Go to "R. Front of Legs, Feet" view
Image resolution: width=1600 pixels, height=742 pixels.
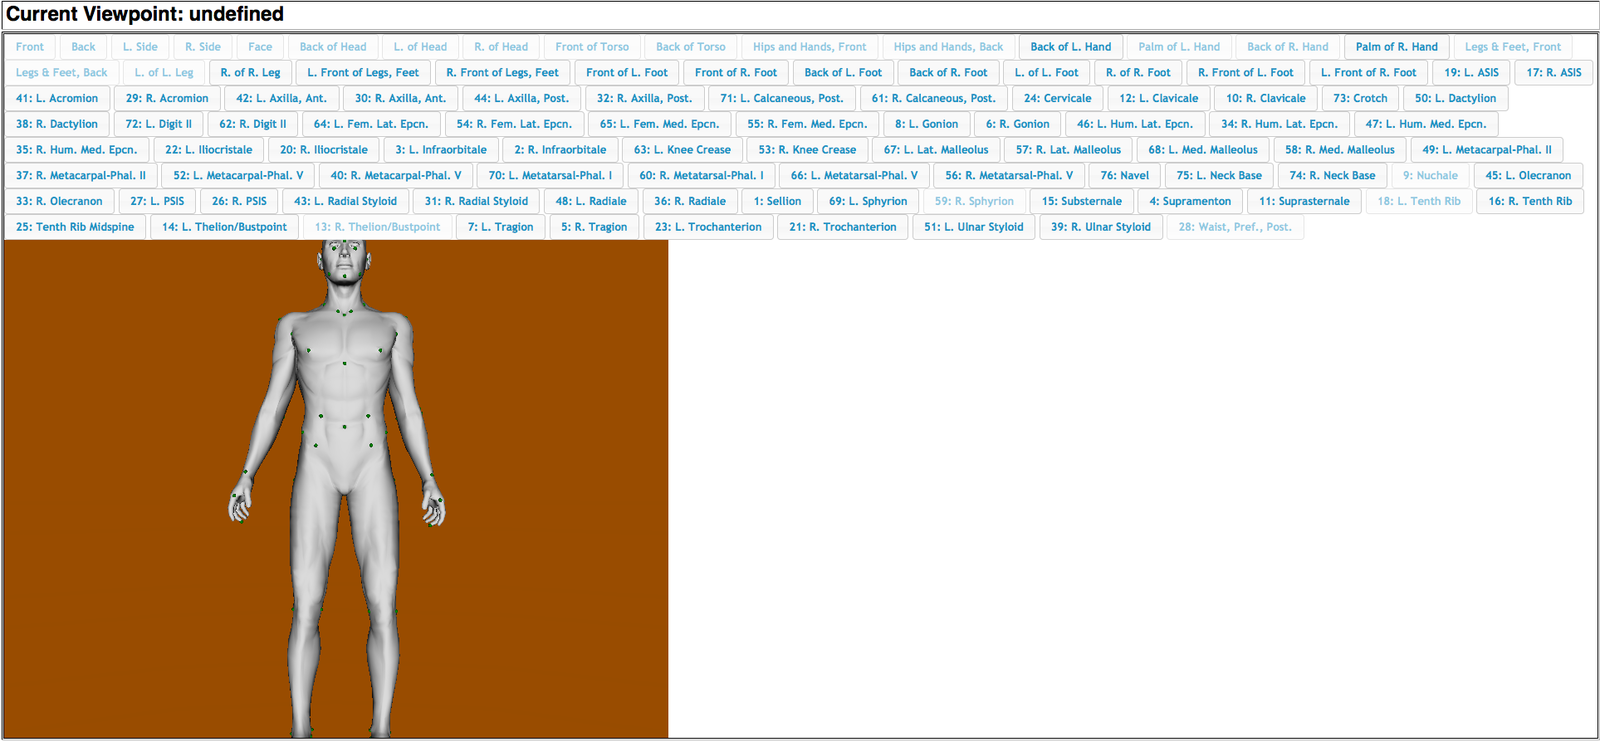(x=502, y=73)
